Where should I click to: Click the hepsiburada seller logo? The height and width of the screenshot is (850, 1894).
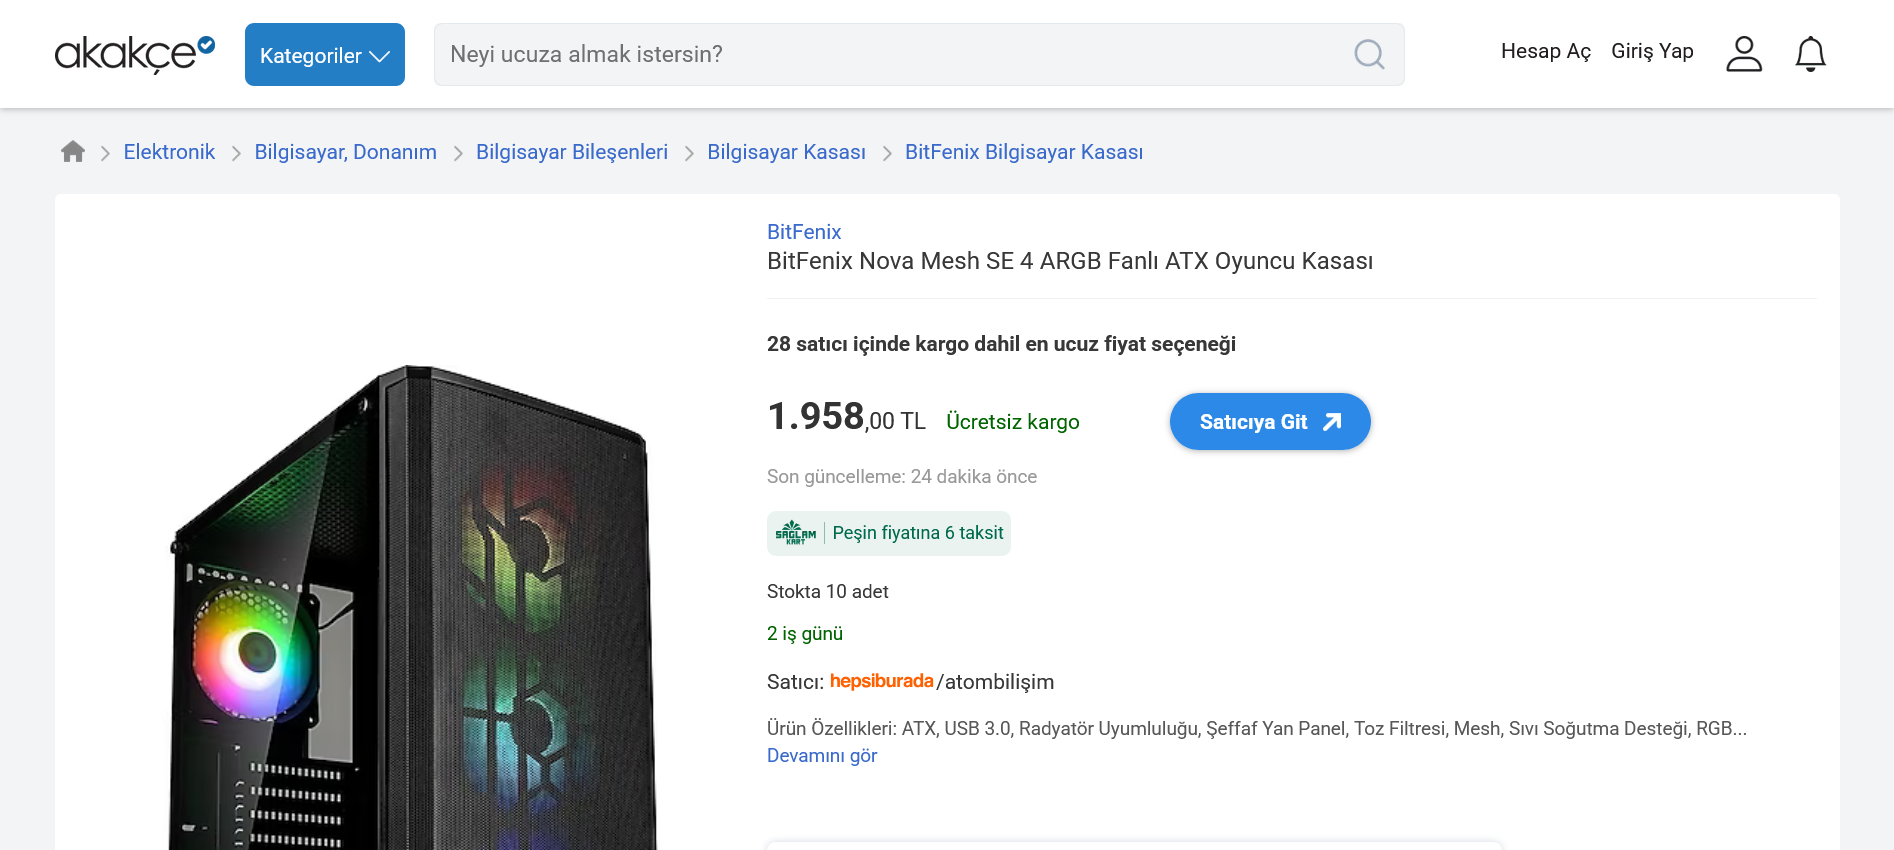tap(881, 681)
